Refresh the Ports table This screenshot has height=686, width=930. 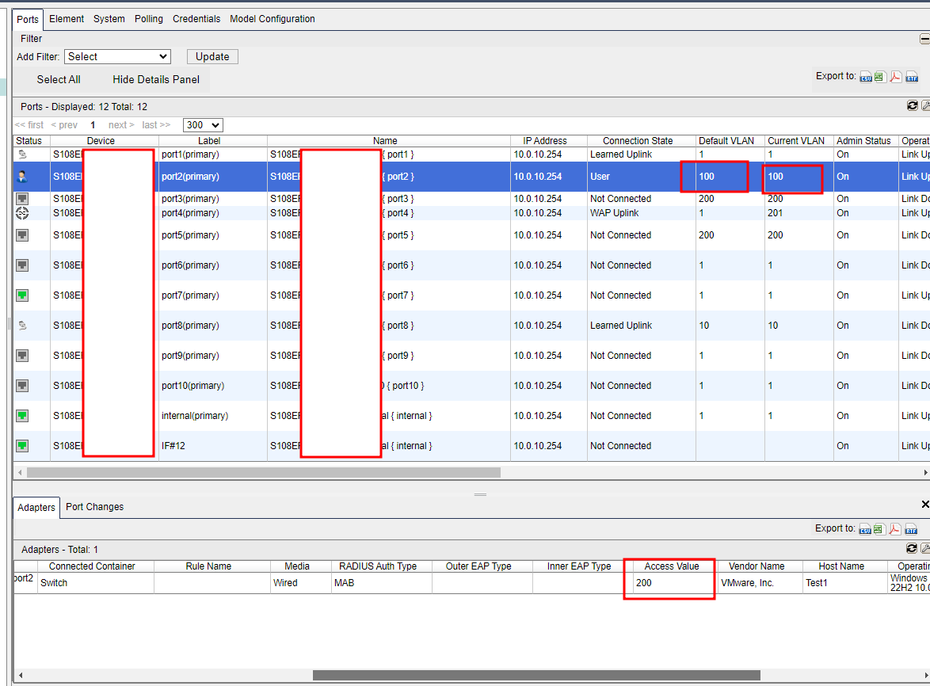pos(912,106)
